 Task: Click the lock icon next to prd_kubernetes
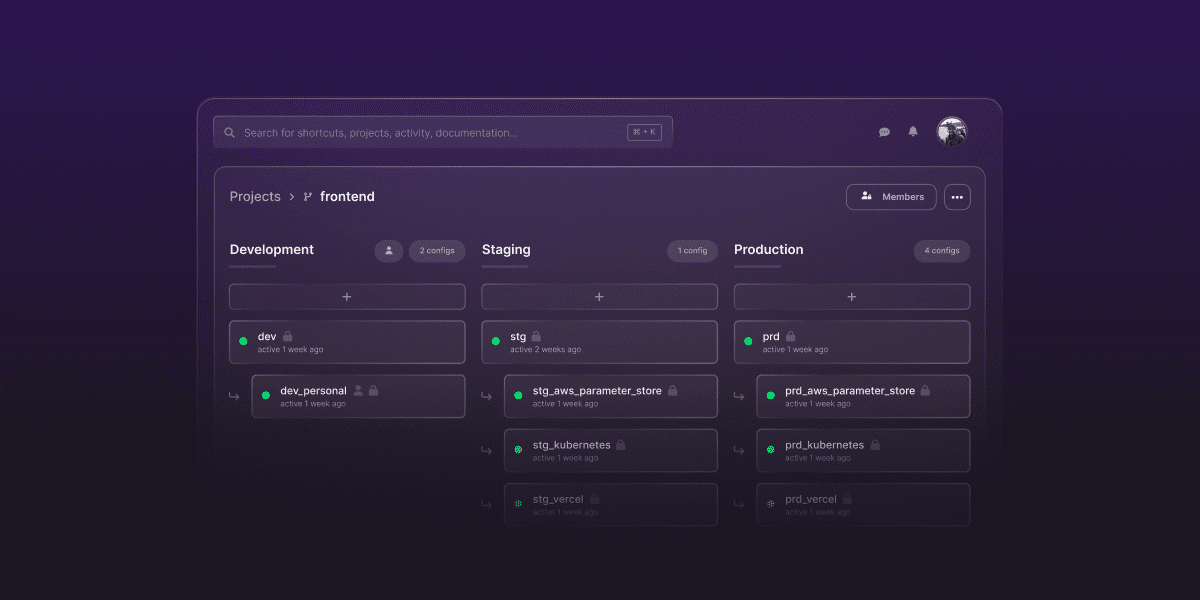(x=875, y=445)
